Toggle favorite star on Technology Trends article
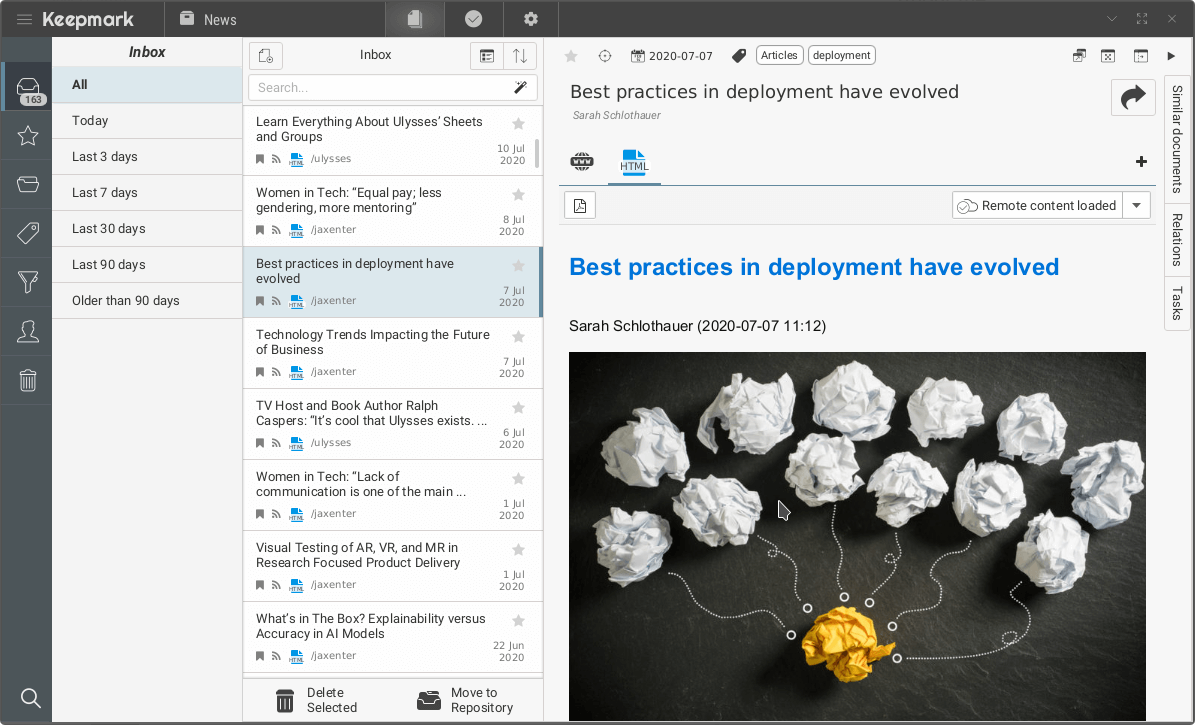Screen dimensions: 1195x725 tap(518, 337)
